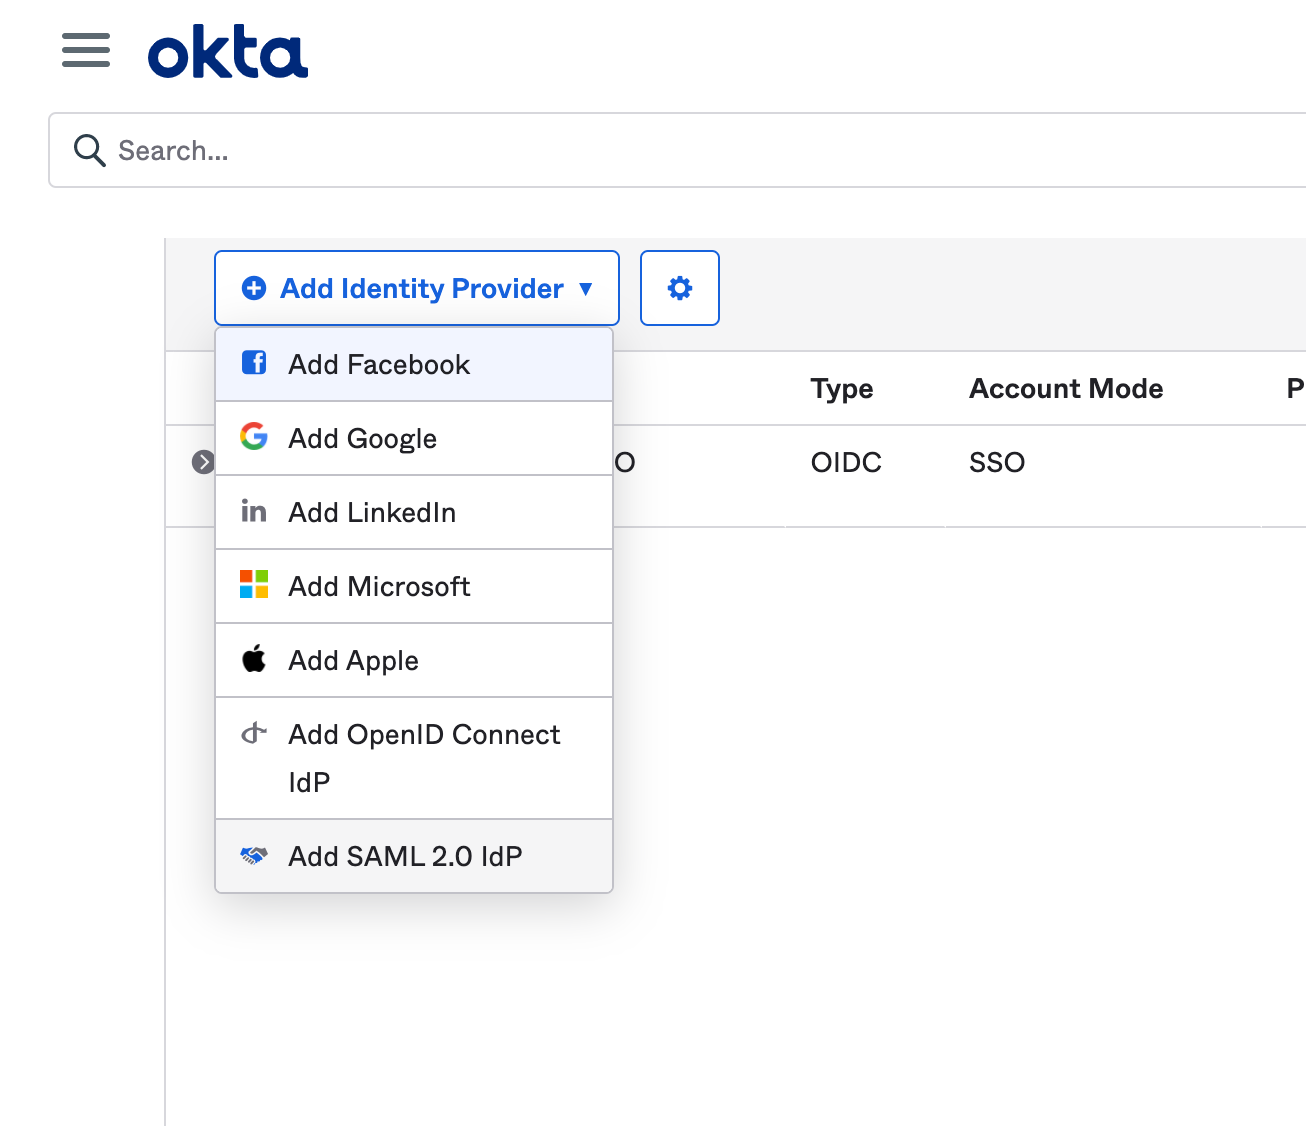Screen dimensions: 1306x1126
Task: Select Add LinkedIn from the menu
Action: 414,513
